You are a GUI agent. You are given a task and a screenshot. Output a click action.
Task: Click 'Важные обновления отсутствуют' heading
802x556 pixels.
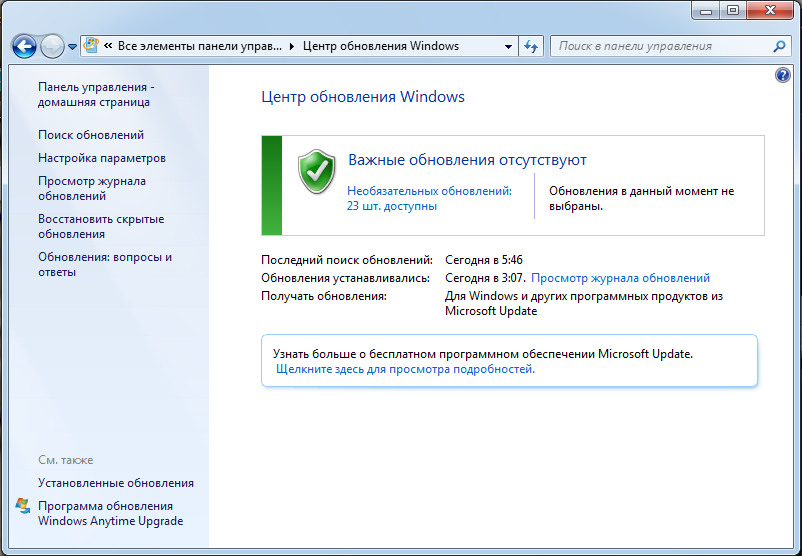pyautogui.click(x=467, y=160)
